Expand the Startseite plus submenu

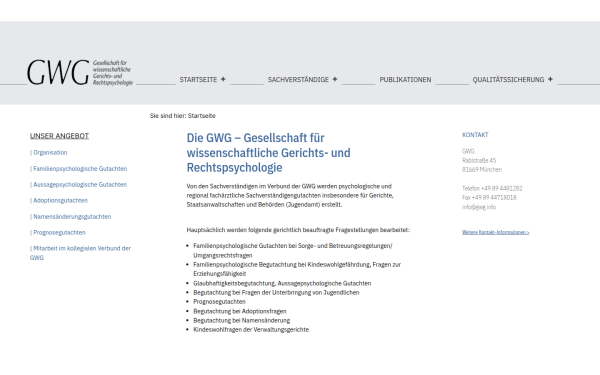(x=223, y=79)
